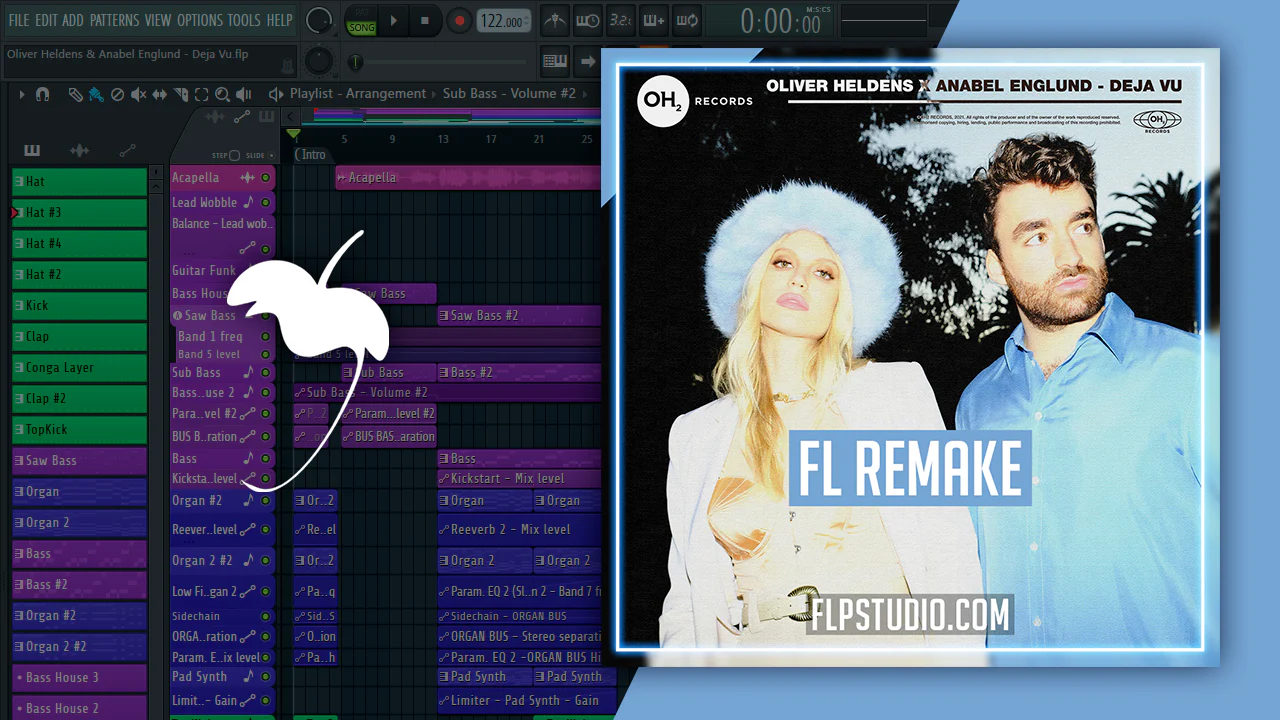Open the TOOLS menu

click(x=244, y=20)
